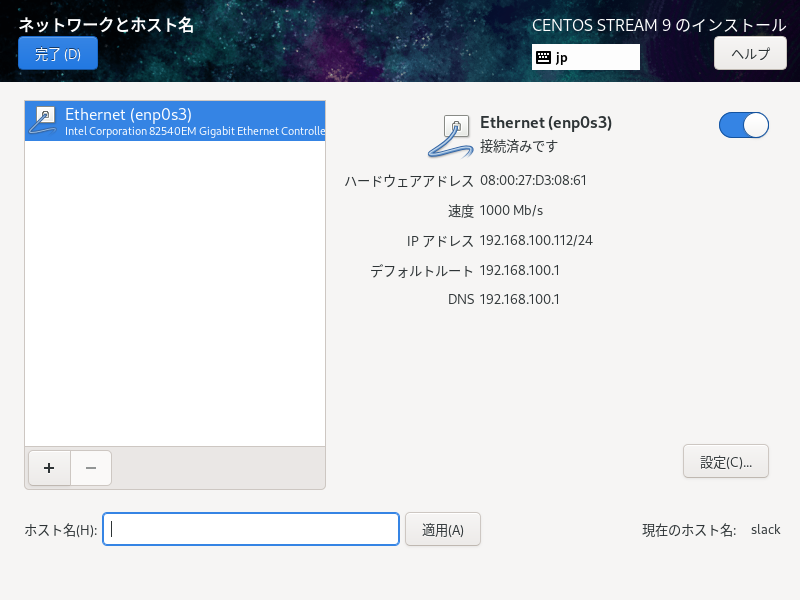Click the 適用(A) apply button

443,530
